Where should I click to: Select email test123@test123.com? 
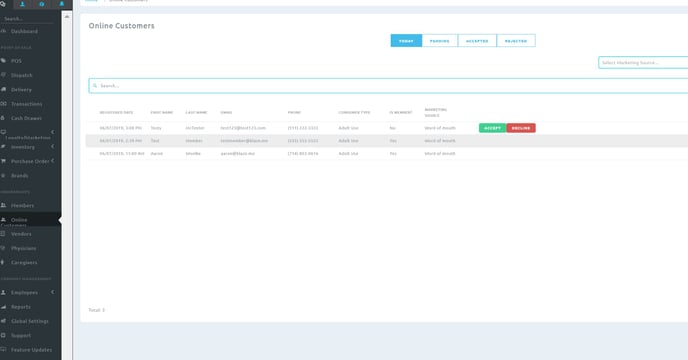243,128
